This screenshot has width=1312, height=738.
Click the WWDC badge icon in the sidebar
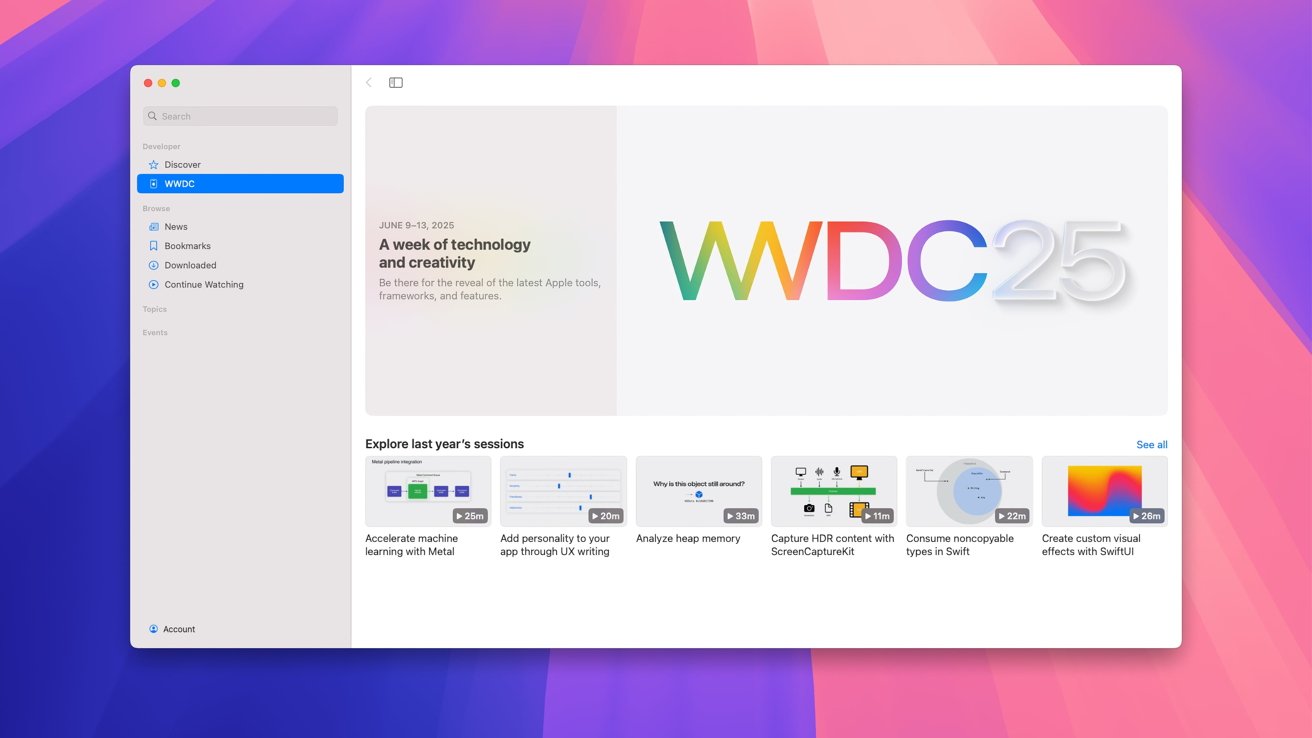click(x=153, y=184)
